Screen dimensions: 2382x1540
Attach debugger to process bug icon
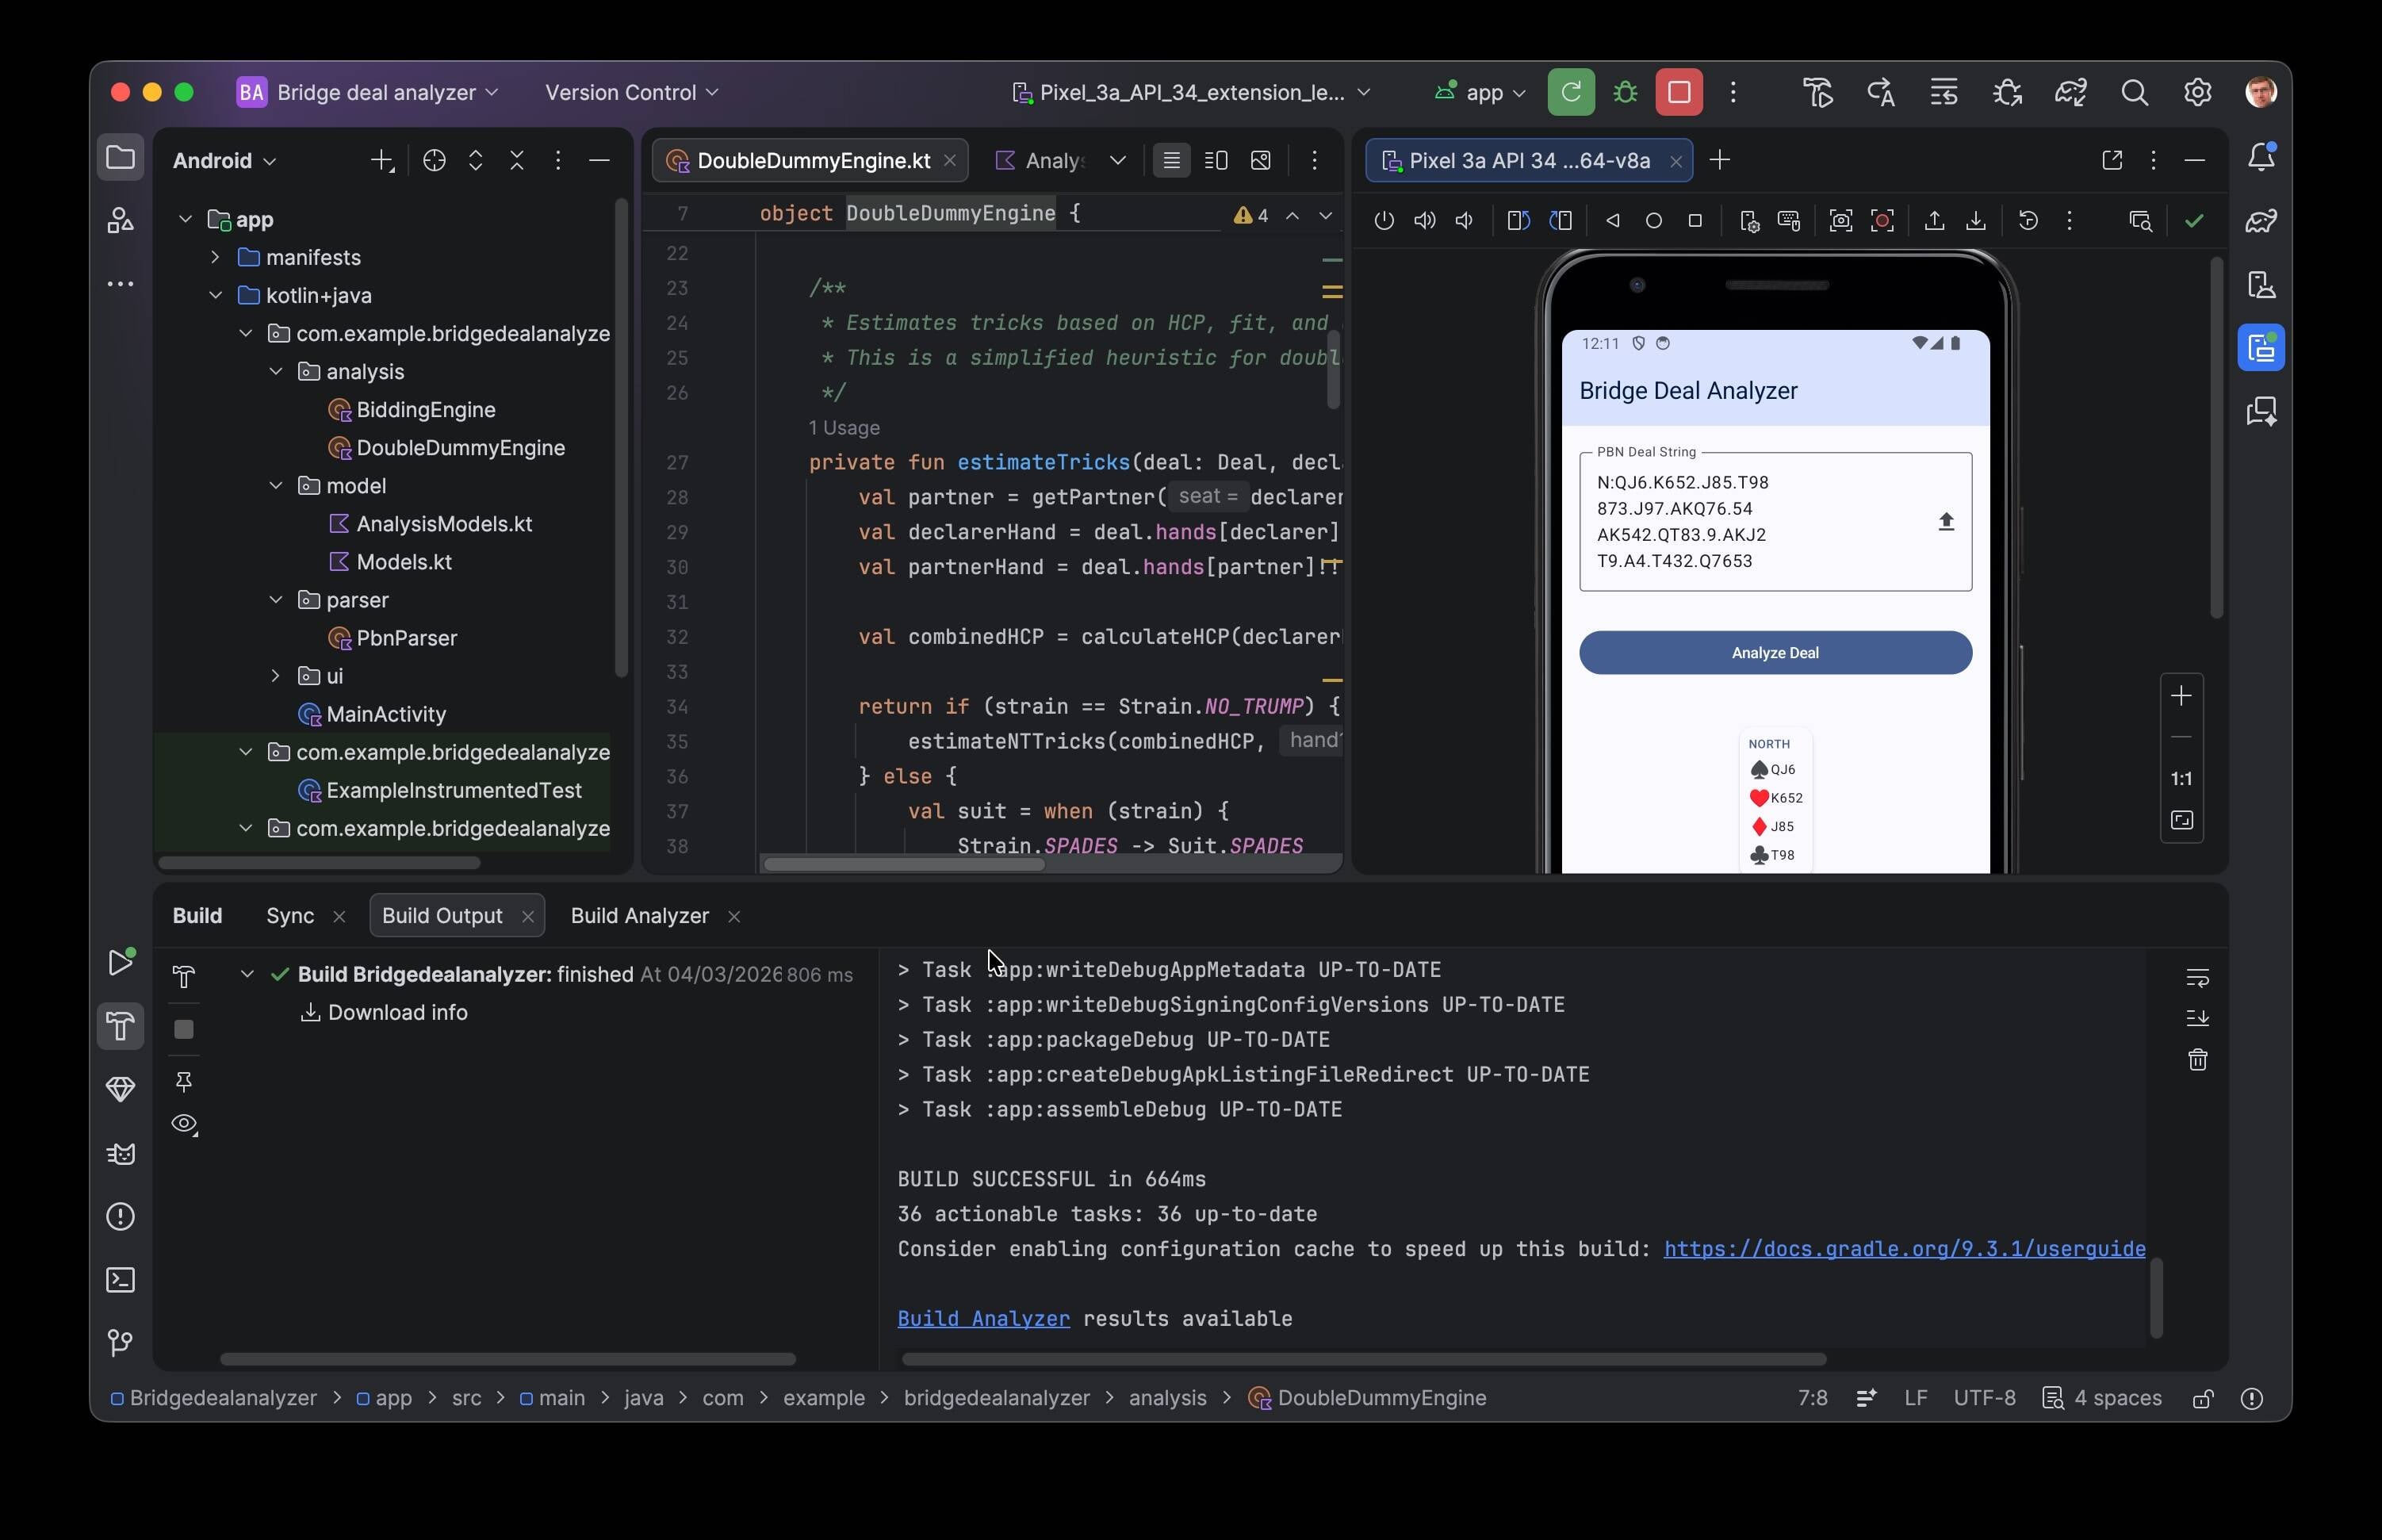[2007, 91]
